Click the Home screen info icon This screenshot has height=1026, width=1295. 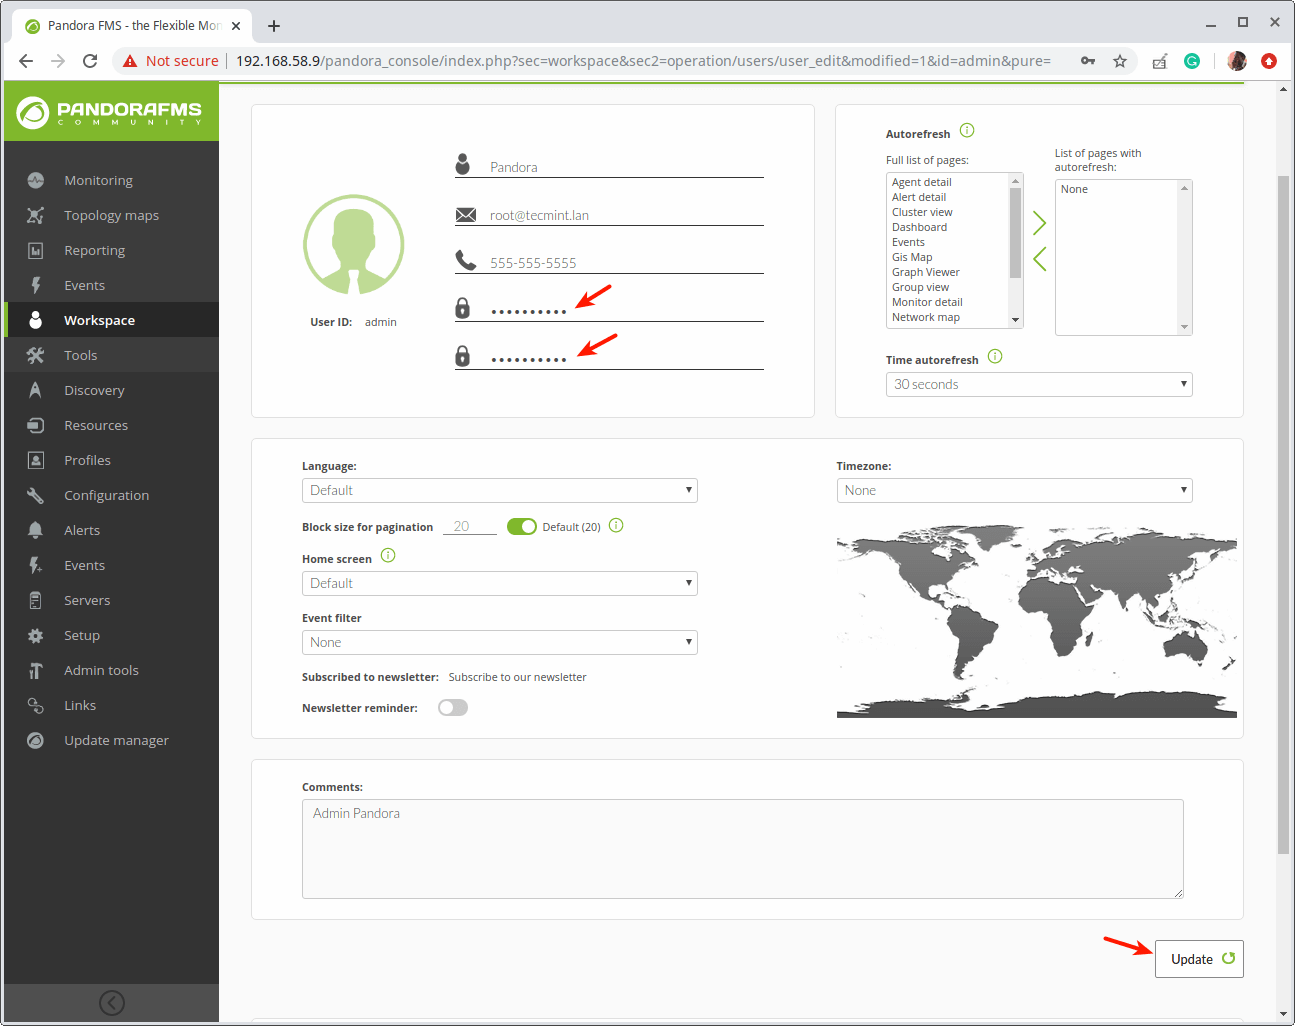[388, 555]
